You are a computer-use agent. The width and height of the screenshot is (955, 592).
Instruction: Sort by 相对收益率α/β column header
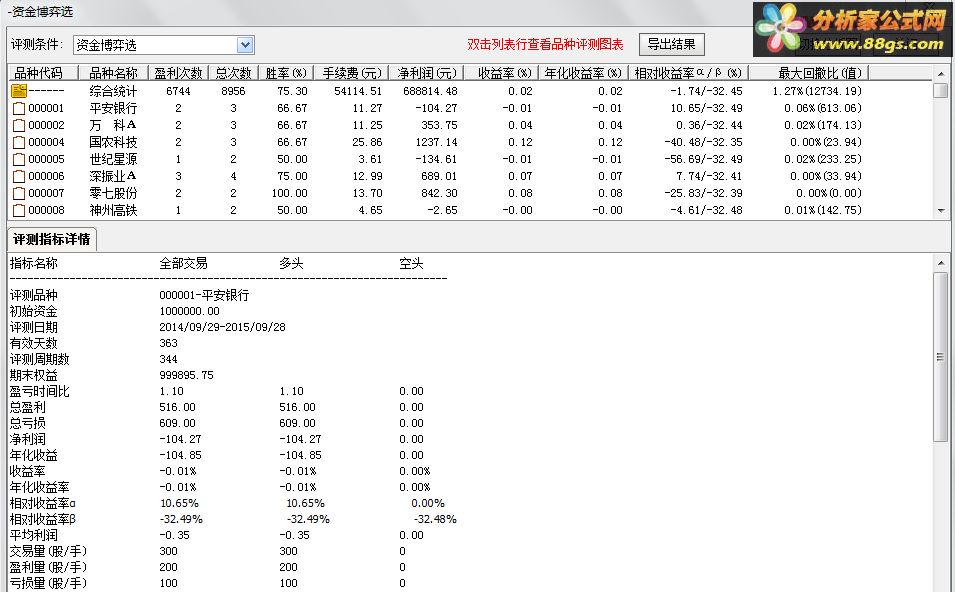[x=688, y=73]
